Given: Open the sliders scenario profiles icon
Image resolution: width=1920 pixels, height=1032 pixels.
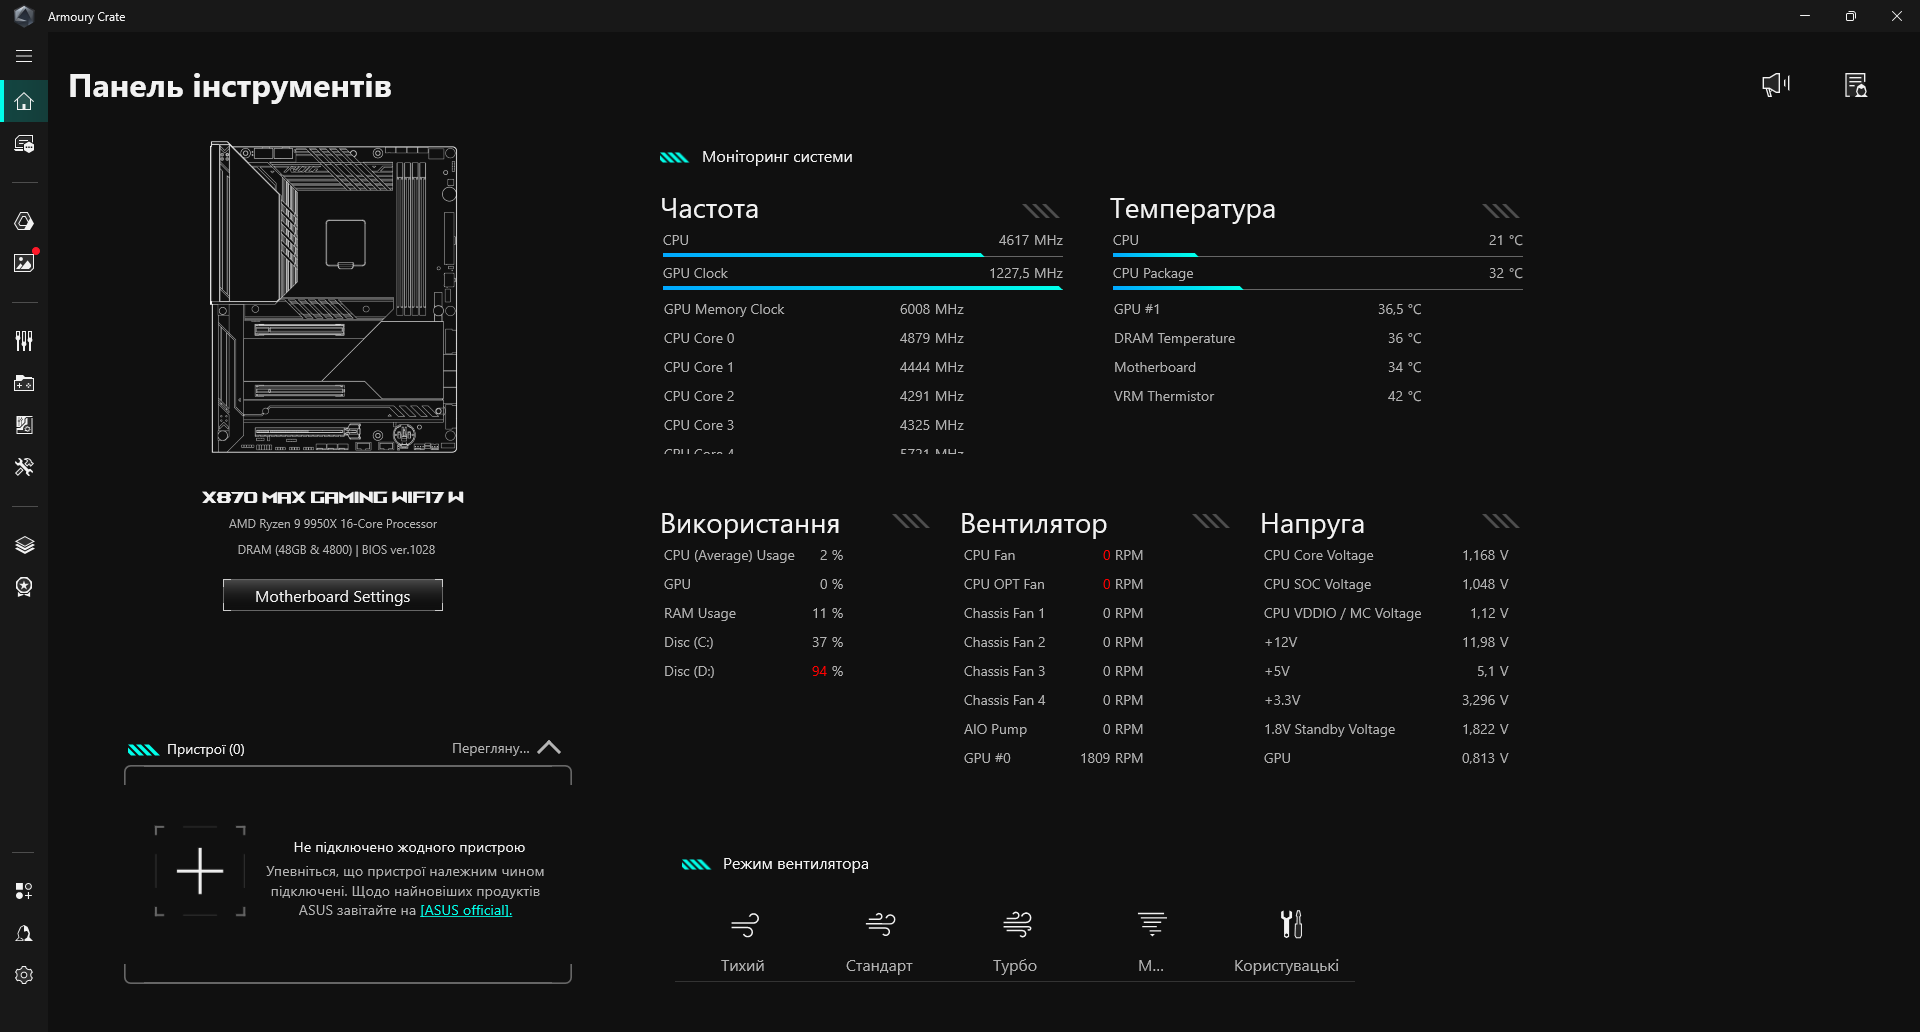Looking at the screenshot, I should click(x=24, y=341).
